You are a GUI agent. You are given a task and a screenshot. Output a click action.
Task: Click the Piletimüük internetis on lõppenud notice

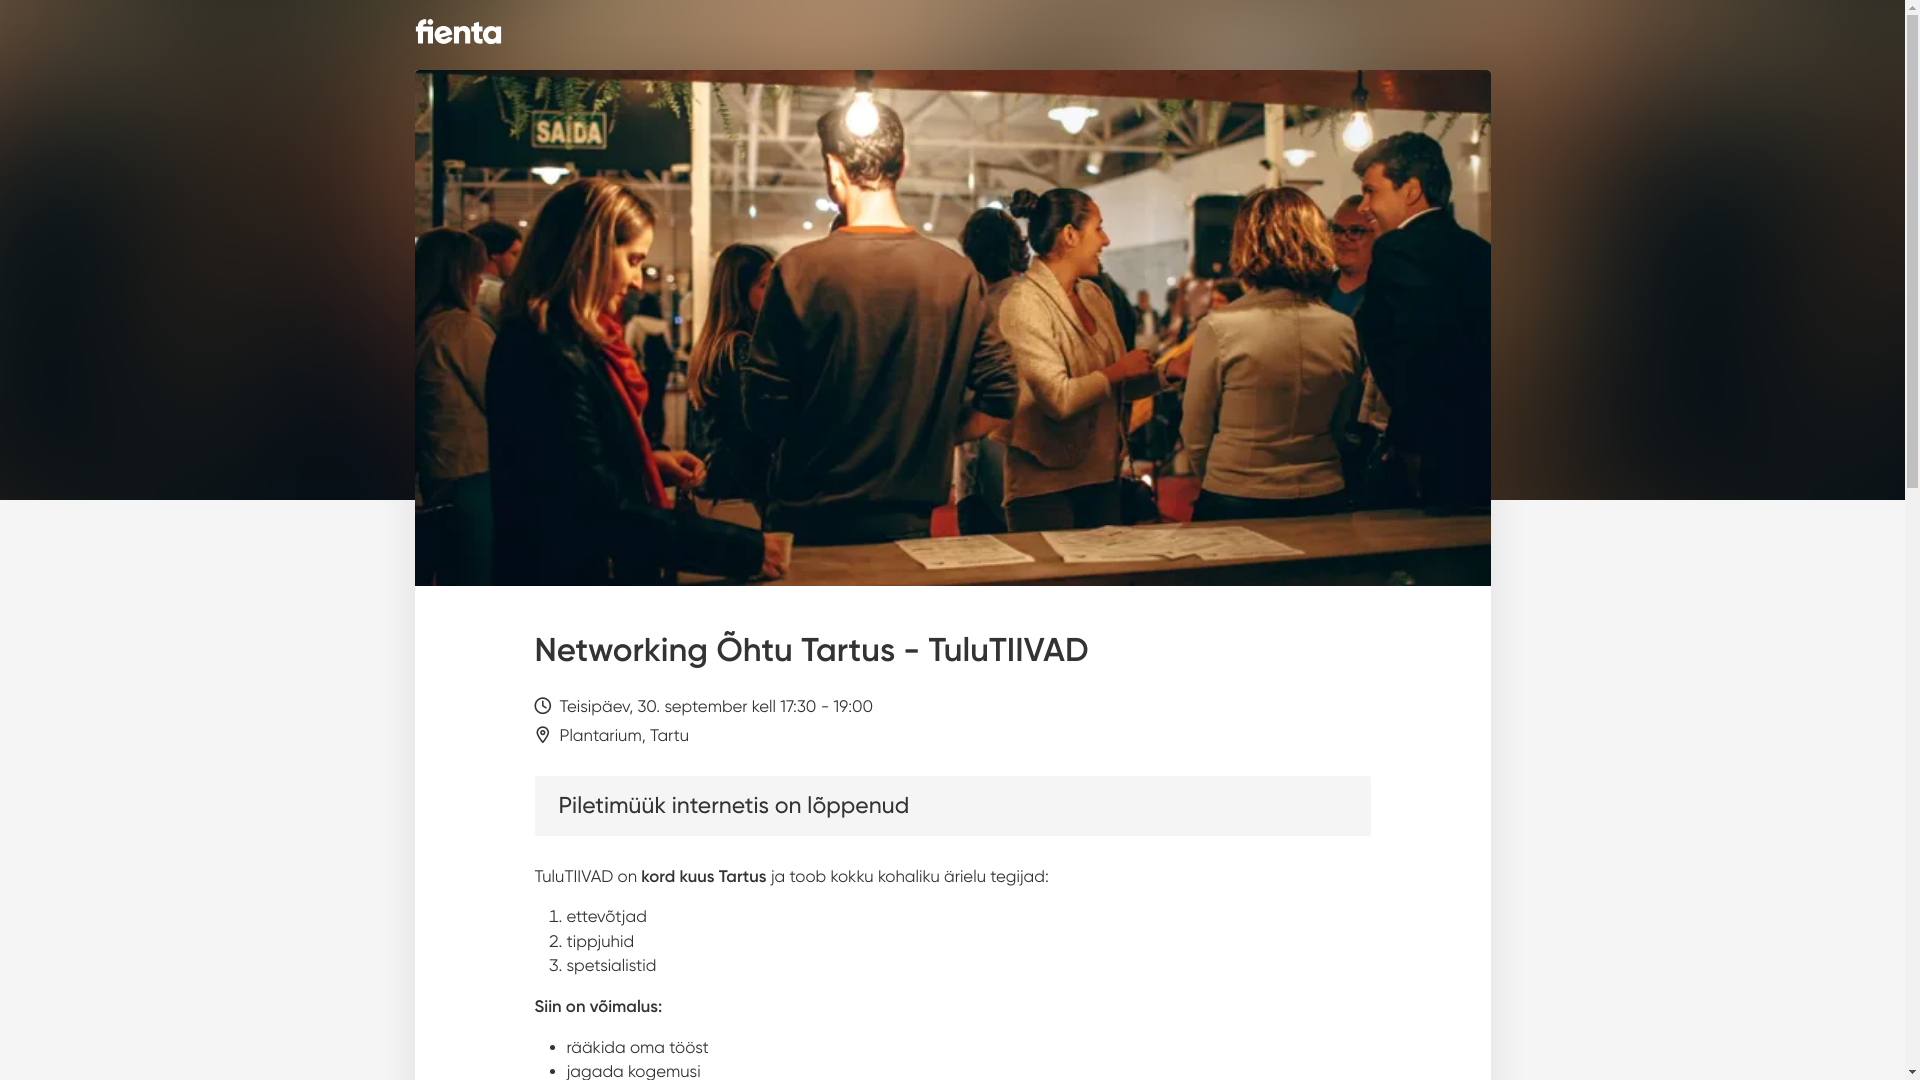952,806
